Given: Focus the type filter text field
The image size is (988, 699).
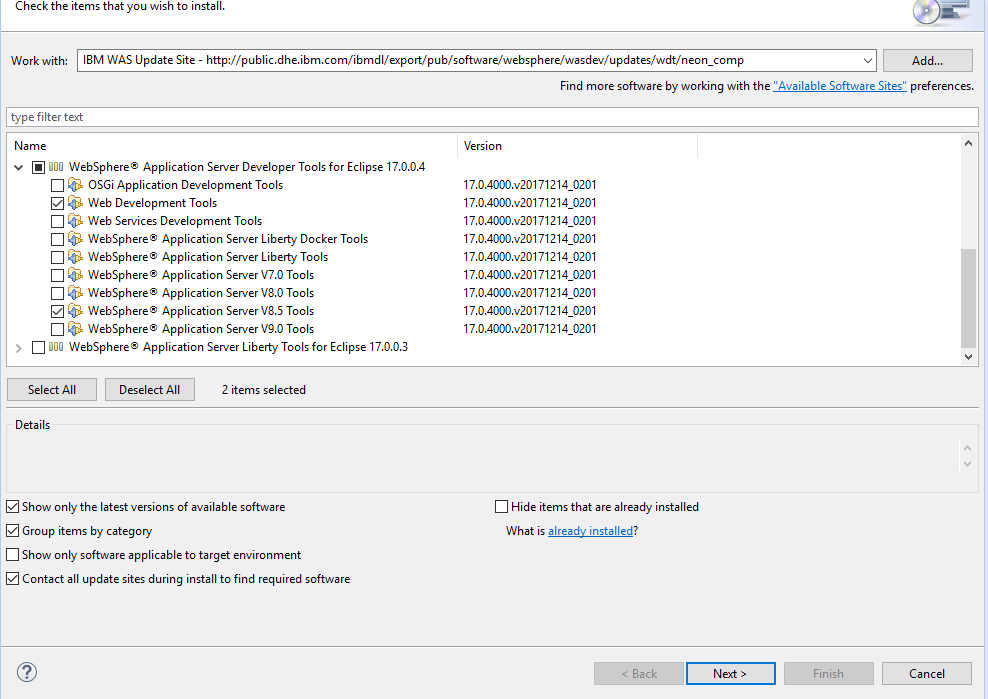Looking at the screenshot, I should [492, 117].
